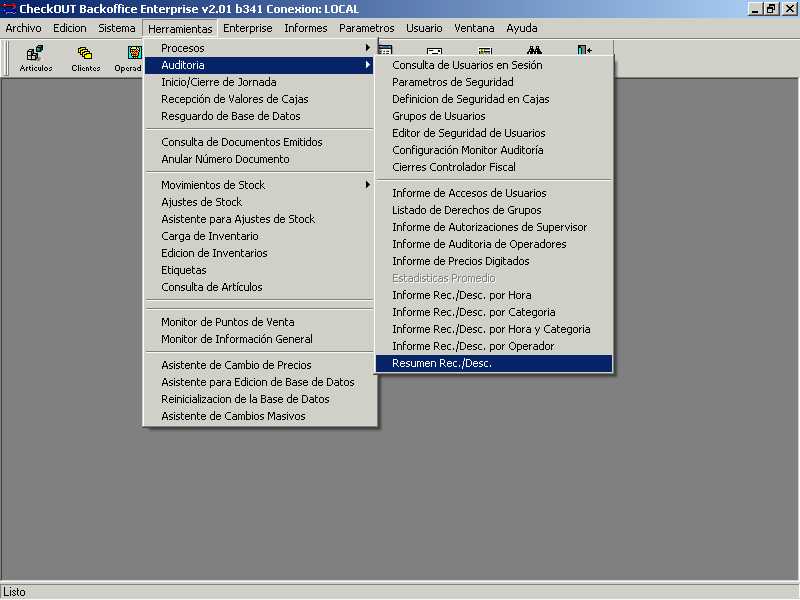Select Movimientos de Stock entry
The height and width of the screenshot is (600, 800).
(259, 185)
